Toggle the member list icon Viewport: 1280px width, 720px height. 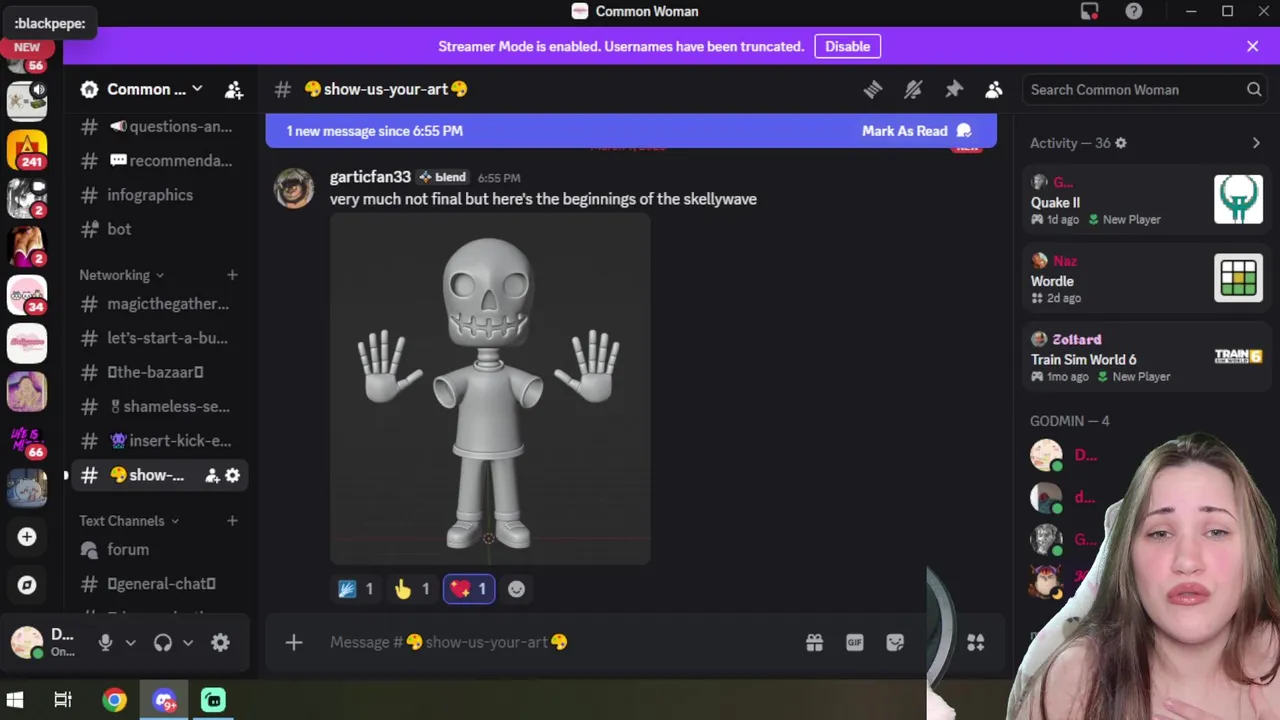click(x=993, y=89)
